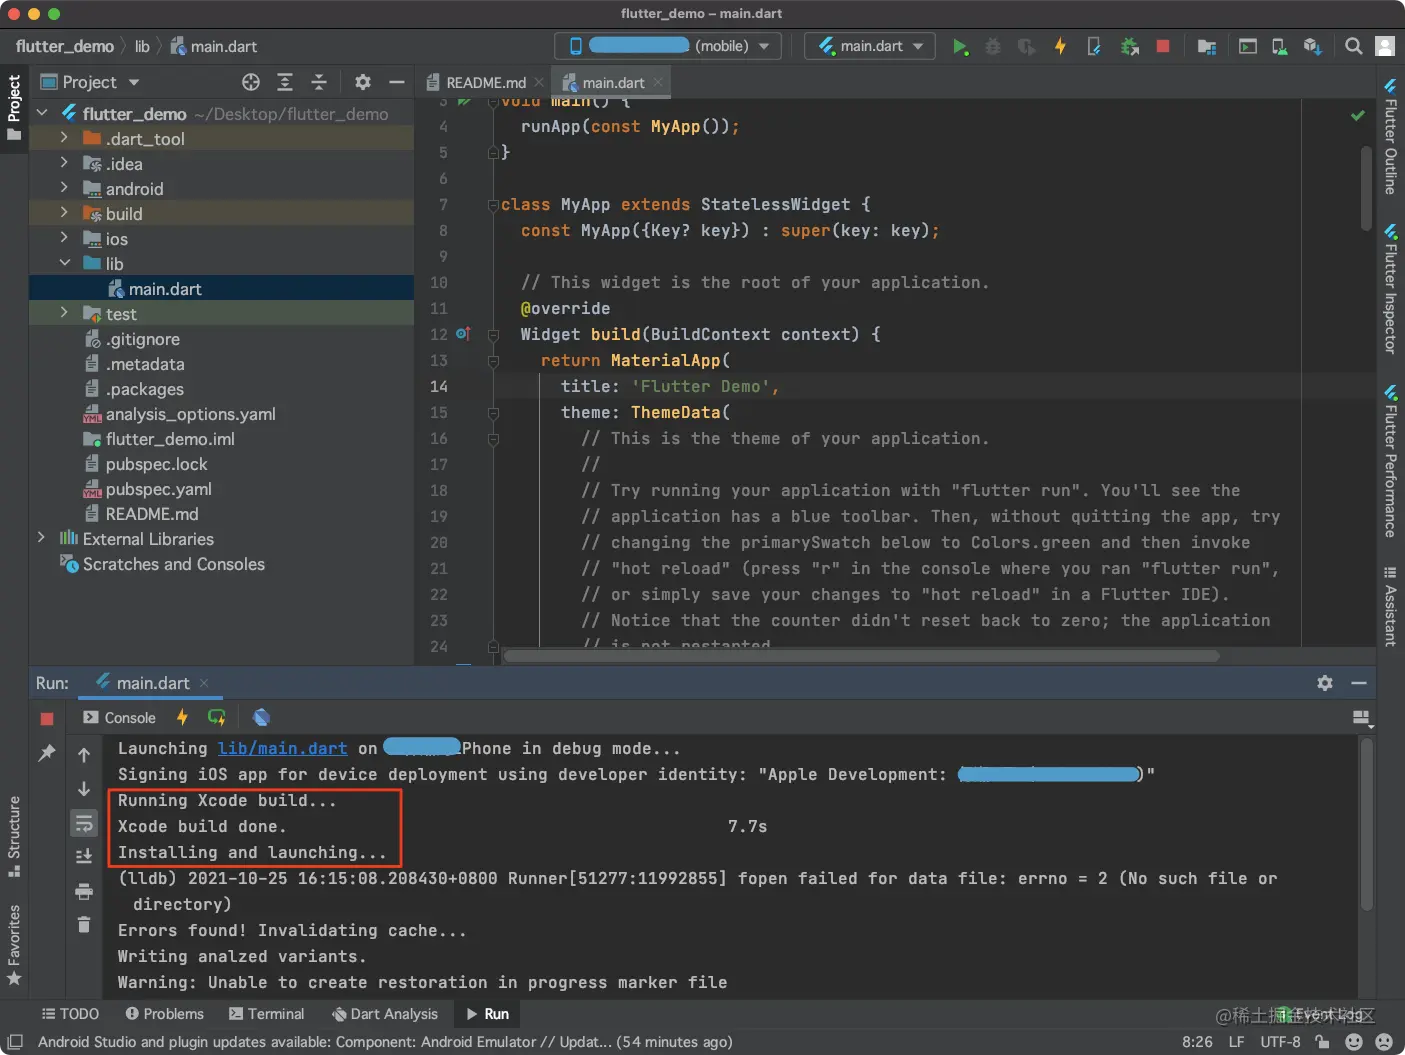Expand all items in Project panel
Screen dimensions: 1405x1055
(285, 82)
